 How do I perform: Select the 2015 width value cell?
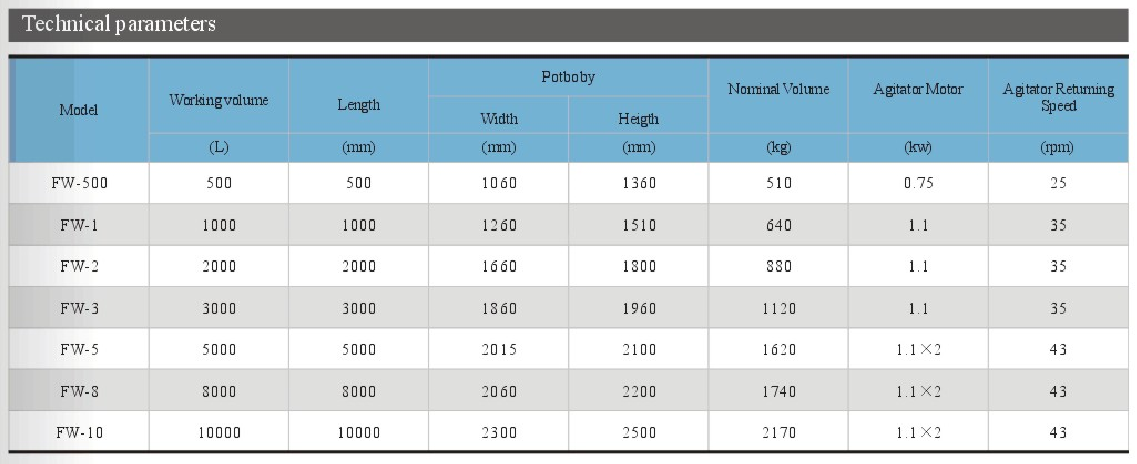[x=498, y=349]
